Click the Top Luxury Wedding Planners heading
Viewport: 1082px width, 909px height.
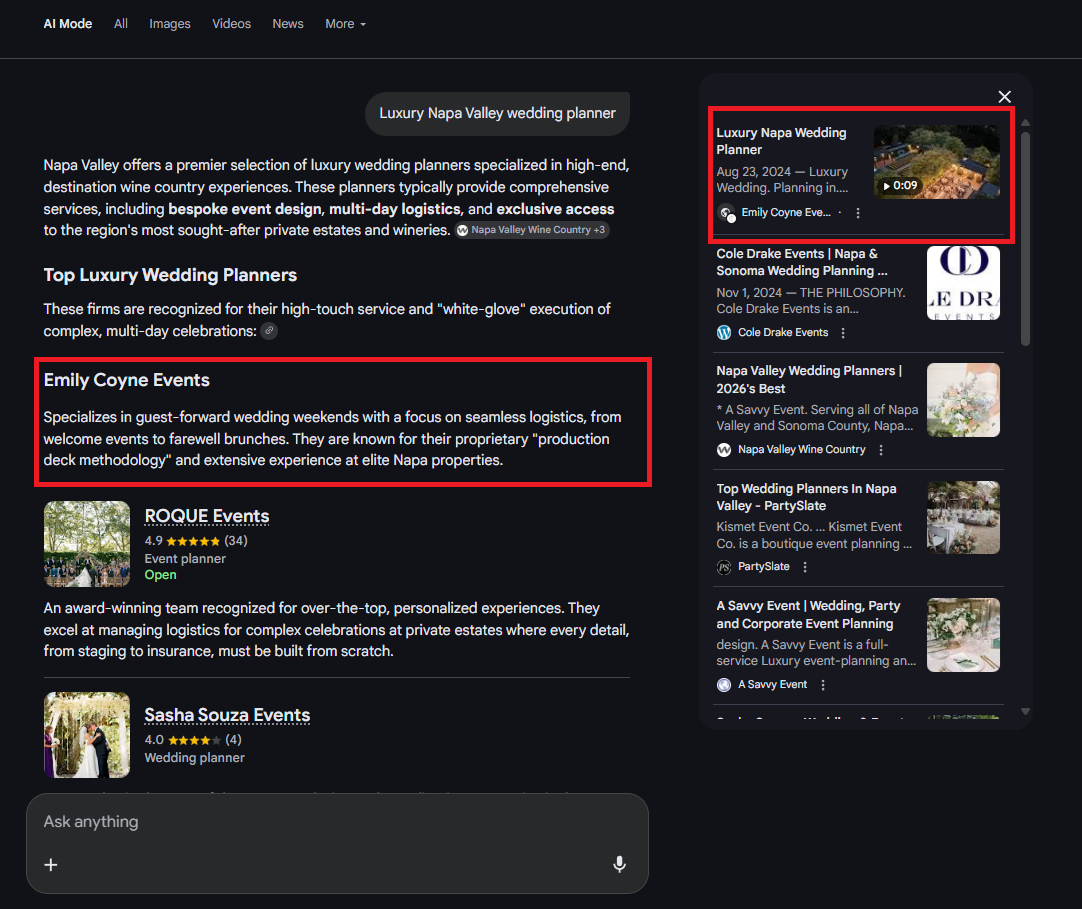[x=170, y=275]
